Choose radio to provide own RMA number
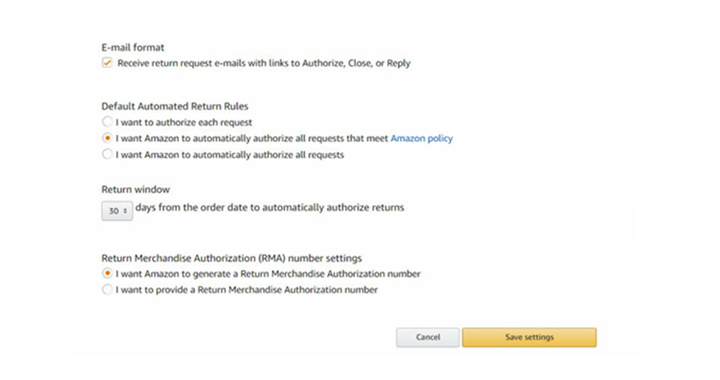This screenshot has width=720, height=380. tap(107, 290)
